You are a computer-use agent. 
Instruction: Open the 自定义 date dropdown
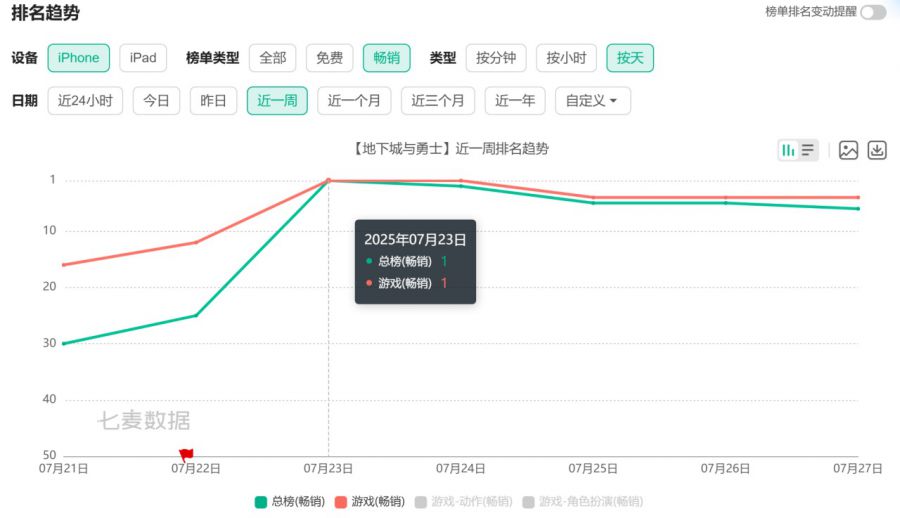click(593, 101)
